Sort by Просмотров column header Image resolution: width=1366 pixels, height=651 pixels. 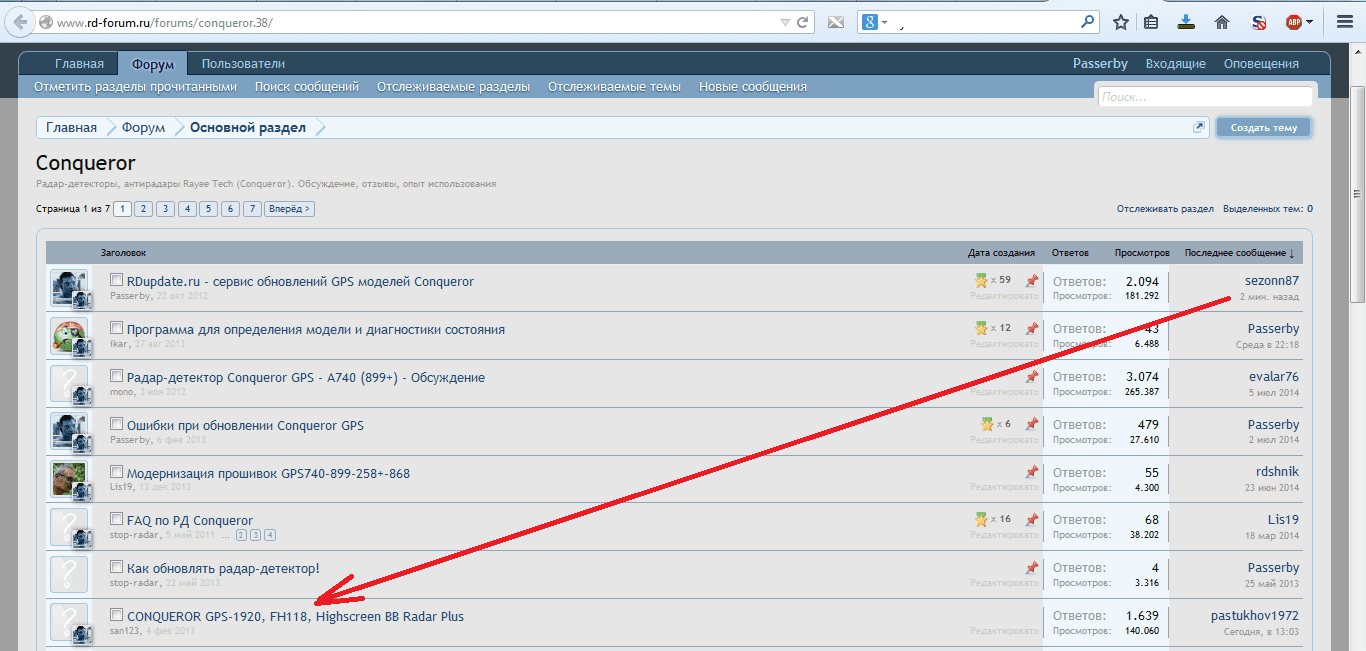point(1142,253)
